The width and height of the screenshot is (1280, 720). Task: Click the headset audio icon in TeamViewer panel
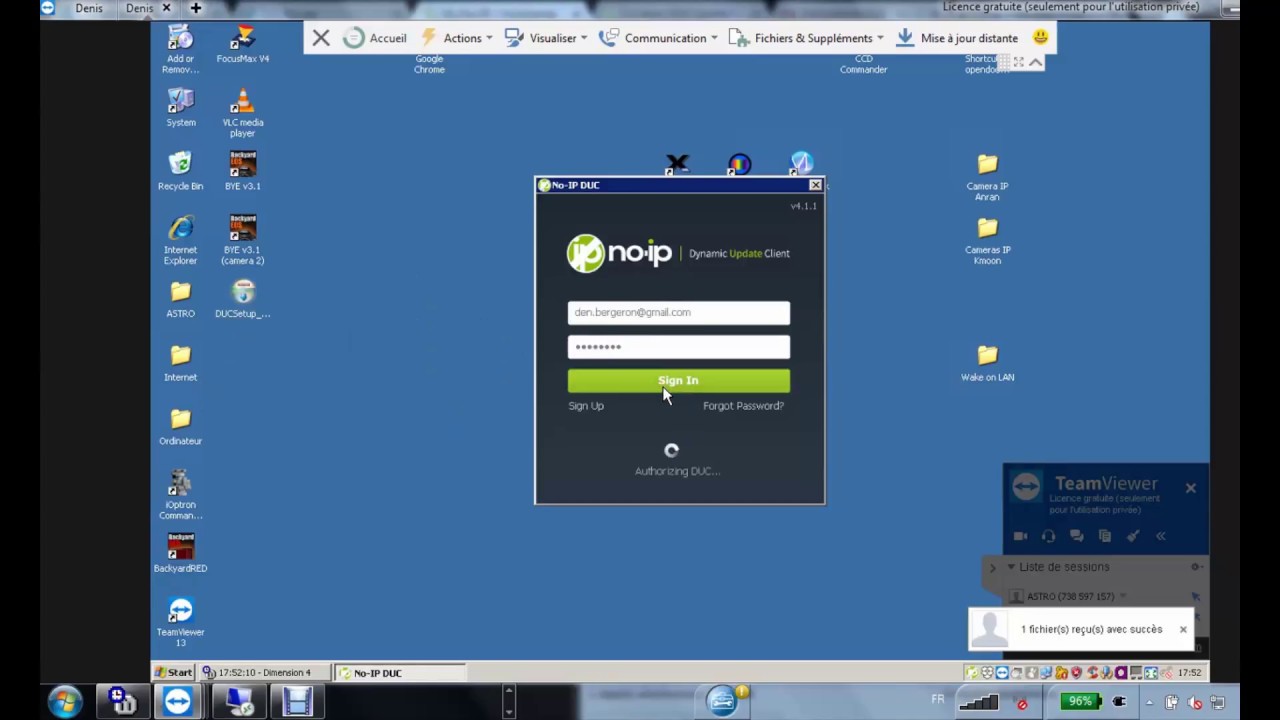(x=1048, y=536)
